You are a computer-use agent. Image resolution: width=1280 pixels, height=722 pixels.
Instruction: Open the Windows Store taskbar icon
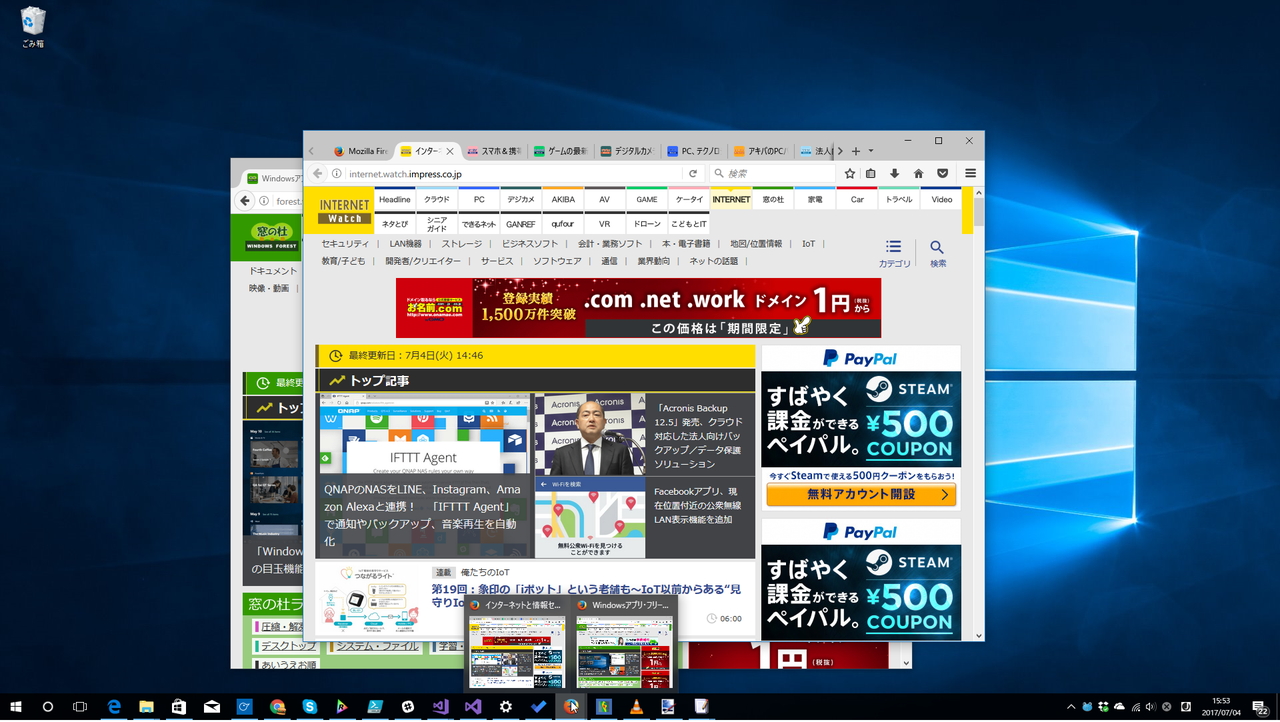click(x=179, y=707)
